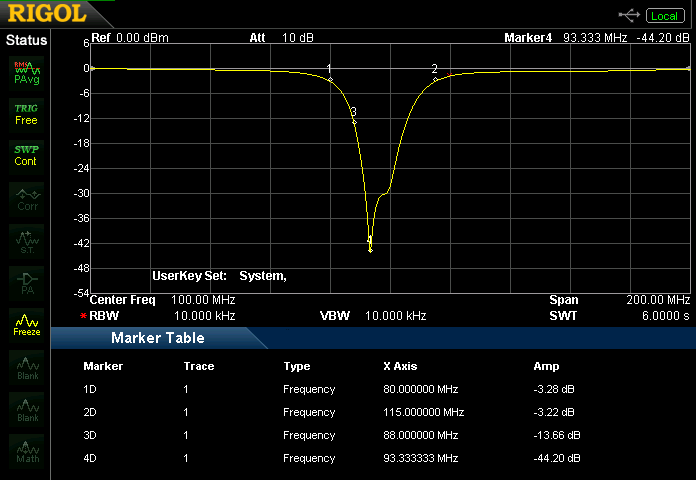The width and height of the screenshot is (696, 480).
Task: Click the UserKey Set: System message
Action: coord(219,276)
